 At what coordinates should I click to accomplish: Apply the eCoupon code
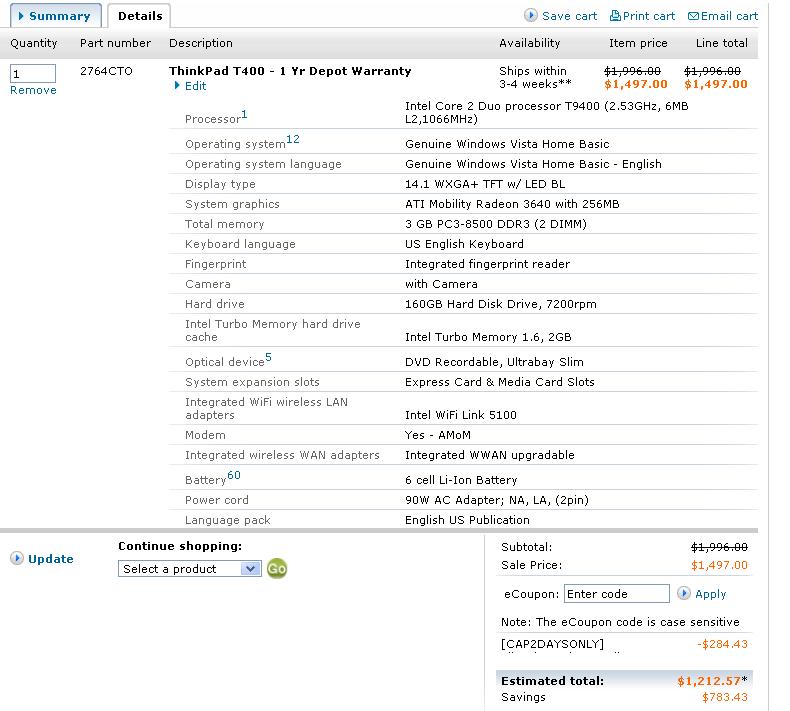pyautogui.click(x=710, y=594)
